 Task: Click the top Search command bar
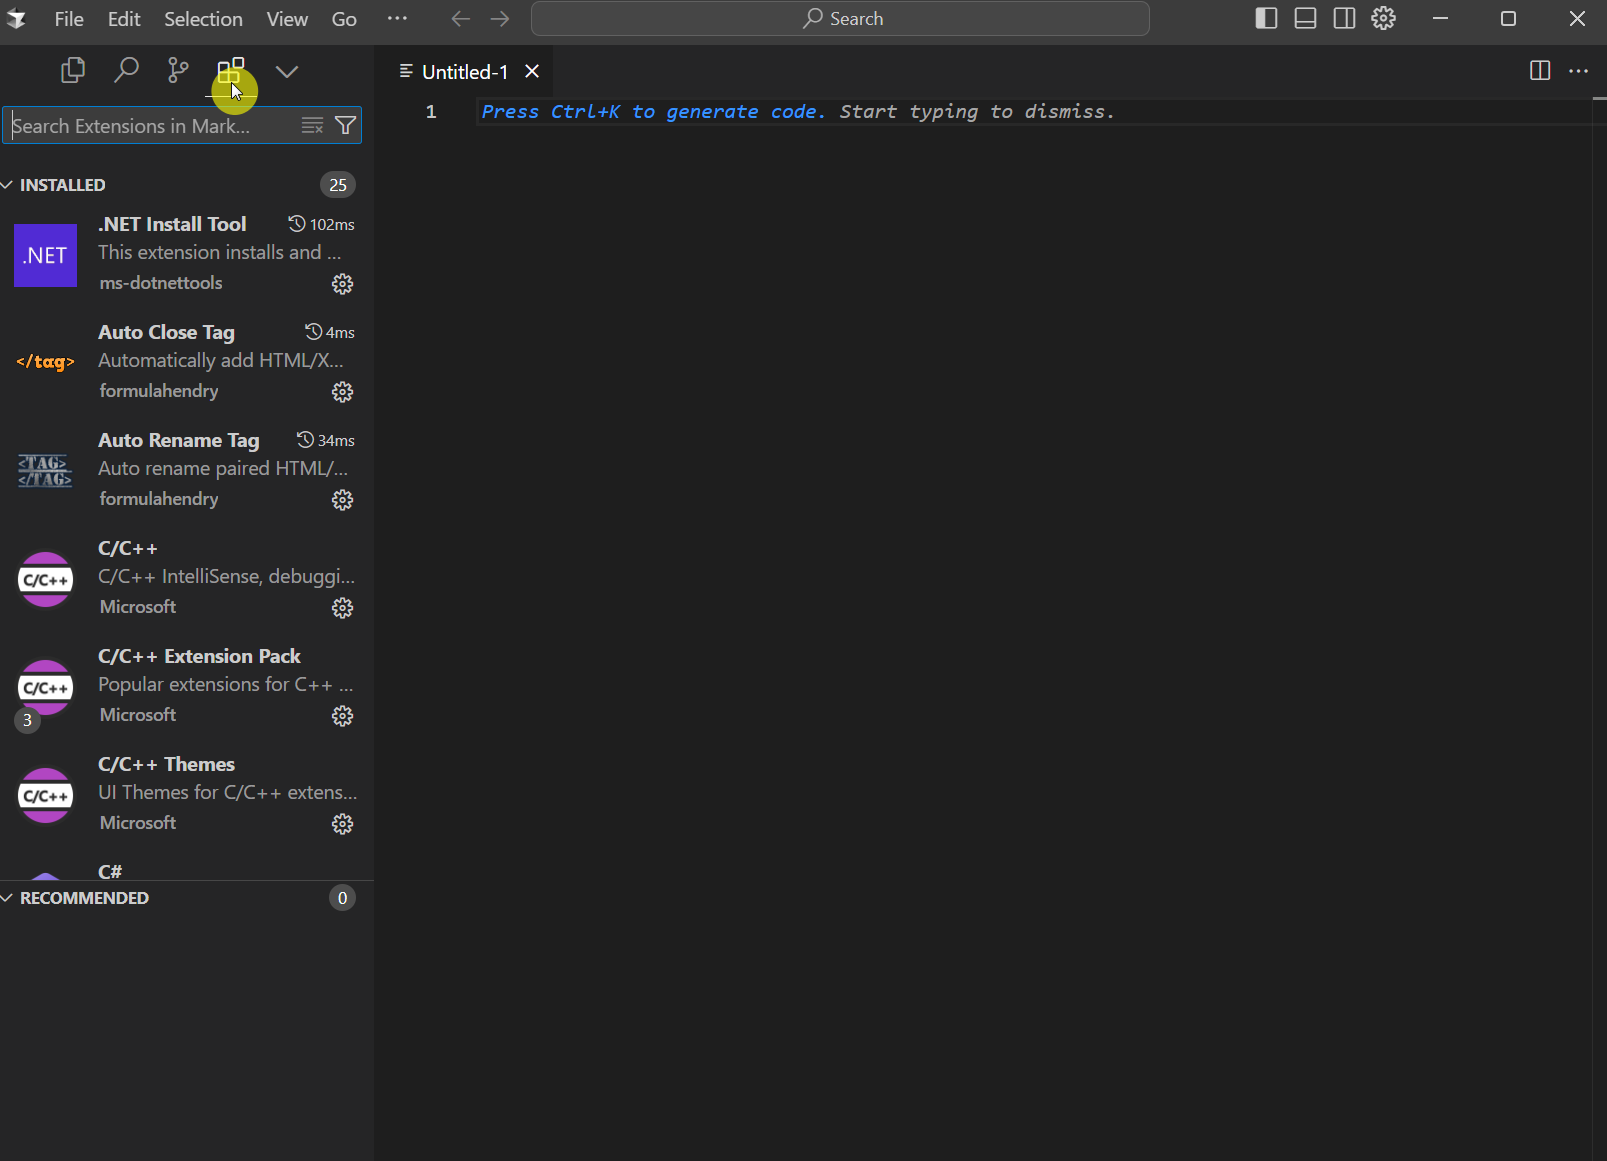(x=840, y=19)
